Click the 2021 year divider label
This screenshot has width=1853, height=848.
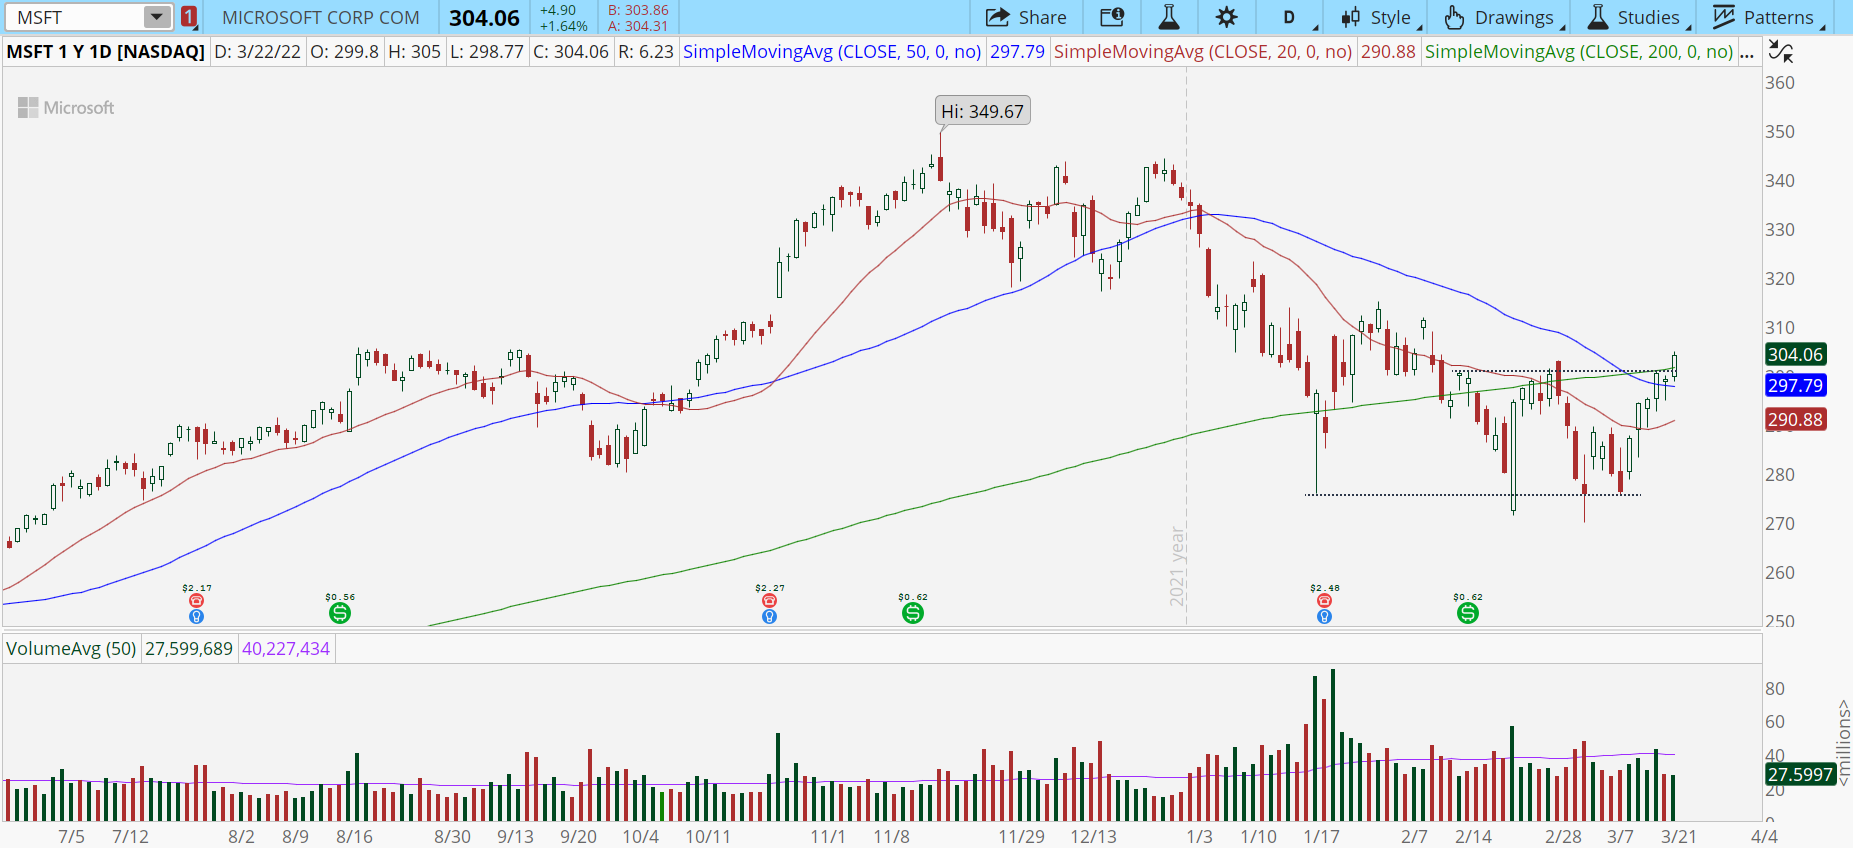1177,566
